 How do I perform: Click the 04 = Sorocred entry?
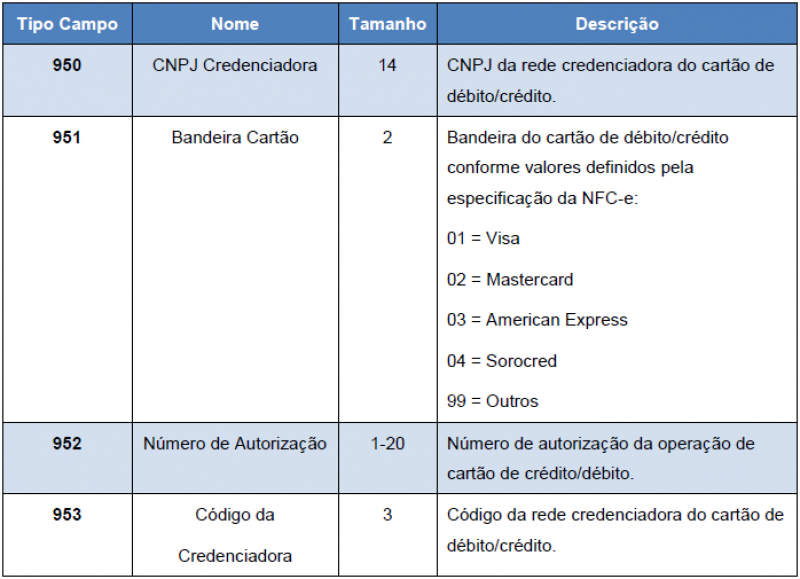[502, 361]
